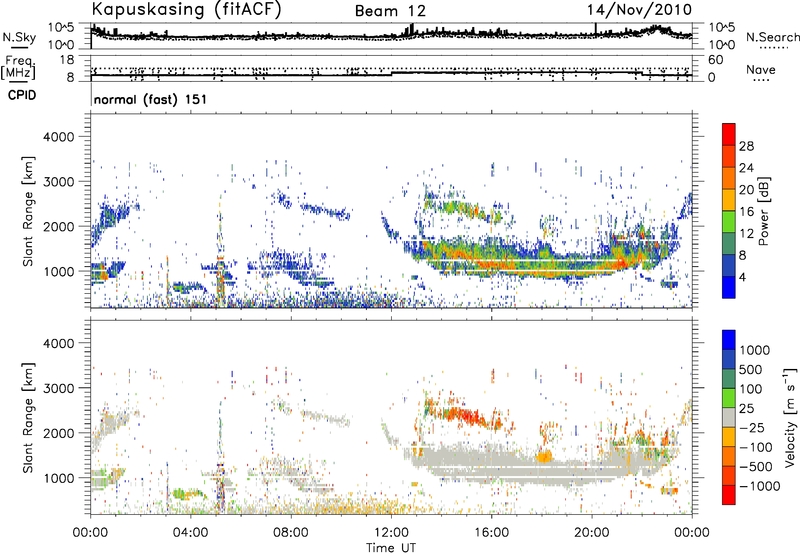Click the blue top of the velocity colorbar

point(729,340)
